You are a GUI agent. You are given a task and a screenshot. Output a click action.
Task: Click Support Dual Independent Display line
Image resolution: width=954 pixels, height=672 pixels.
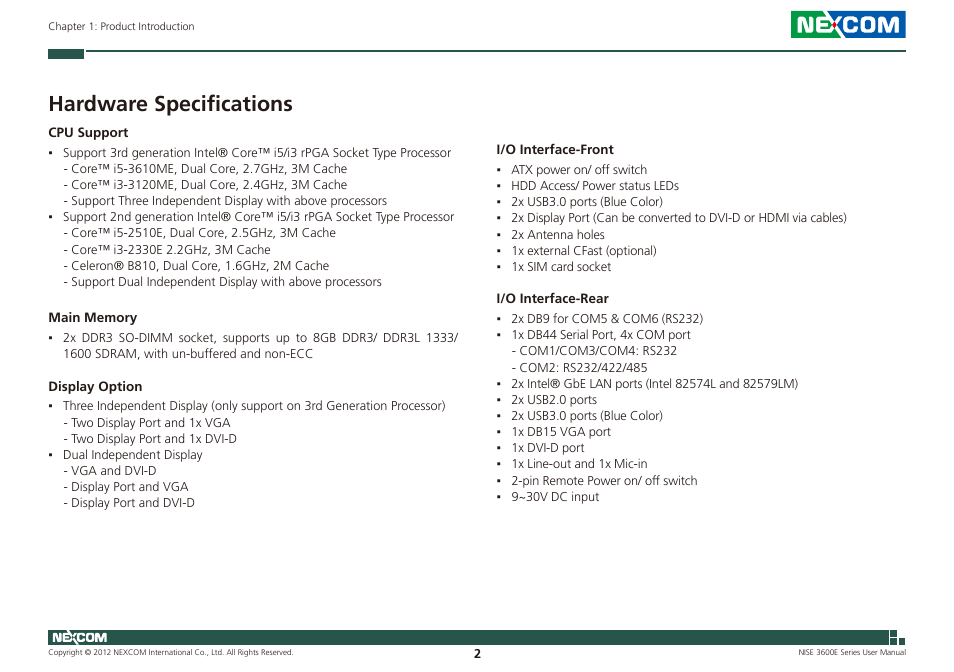tap(222, 282)
